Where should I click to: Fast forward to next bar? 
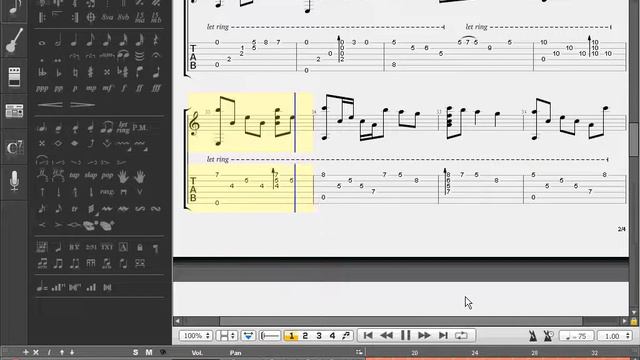(x=424, y=336)
